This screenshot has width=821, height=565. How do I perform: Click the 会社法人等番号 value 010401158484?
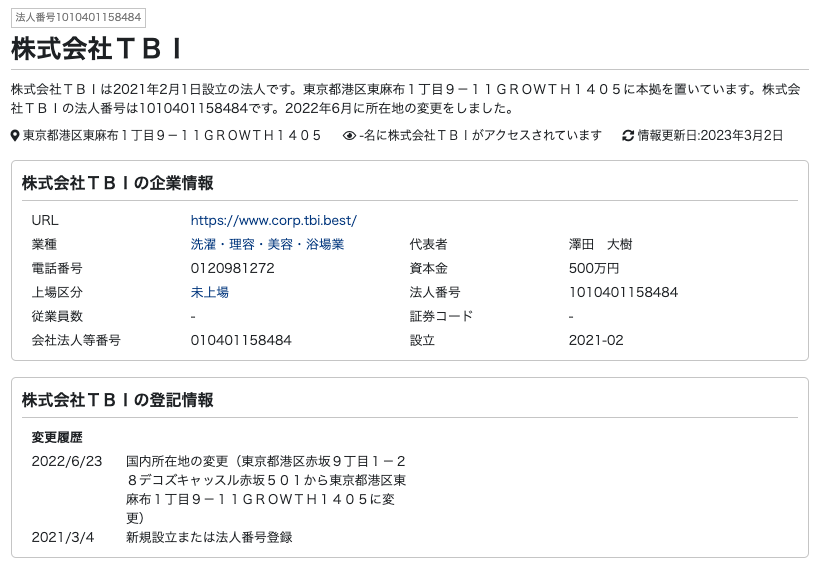[x=241, y=340]
